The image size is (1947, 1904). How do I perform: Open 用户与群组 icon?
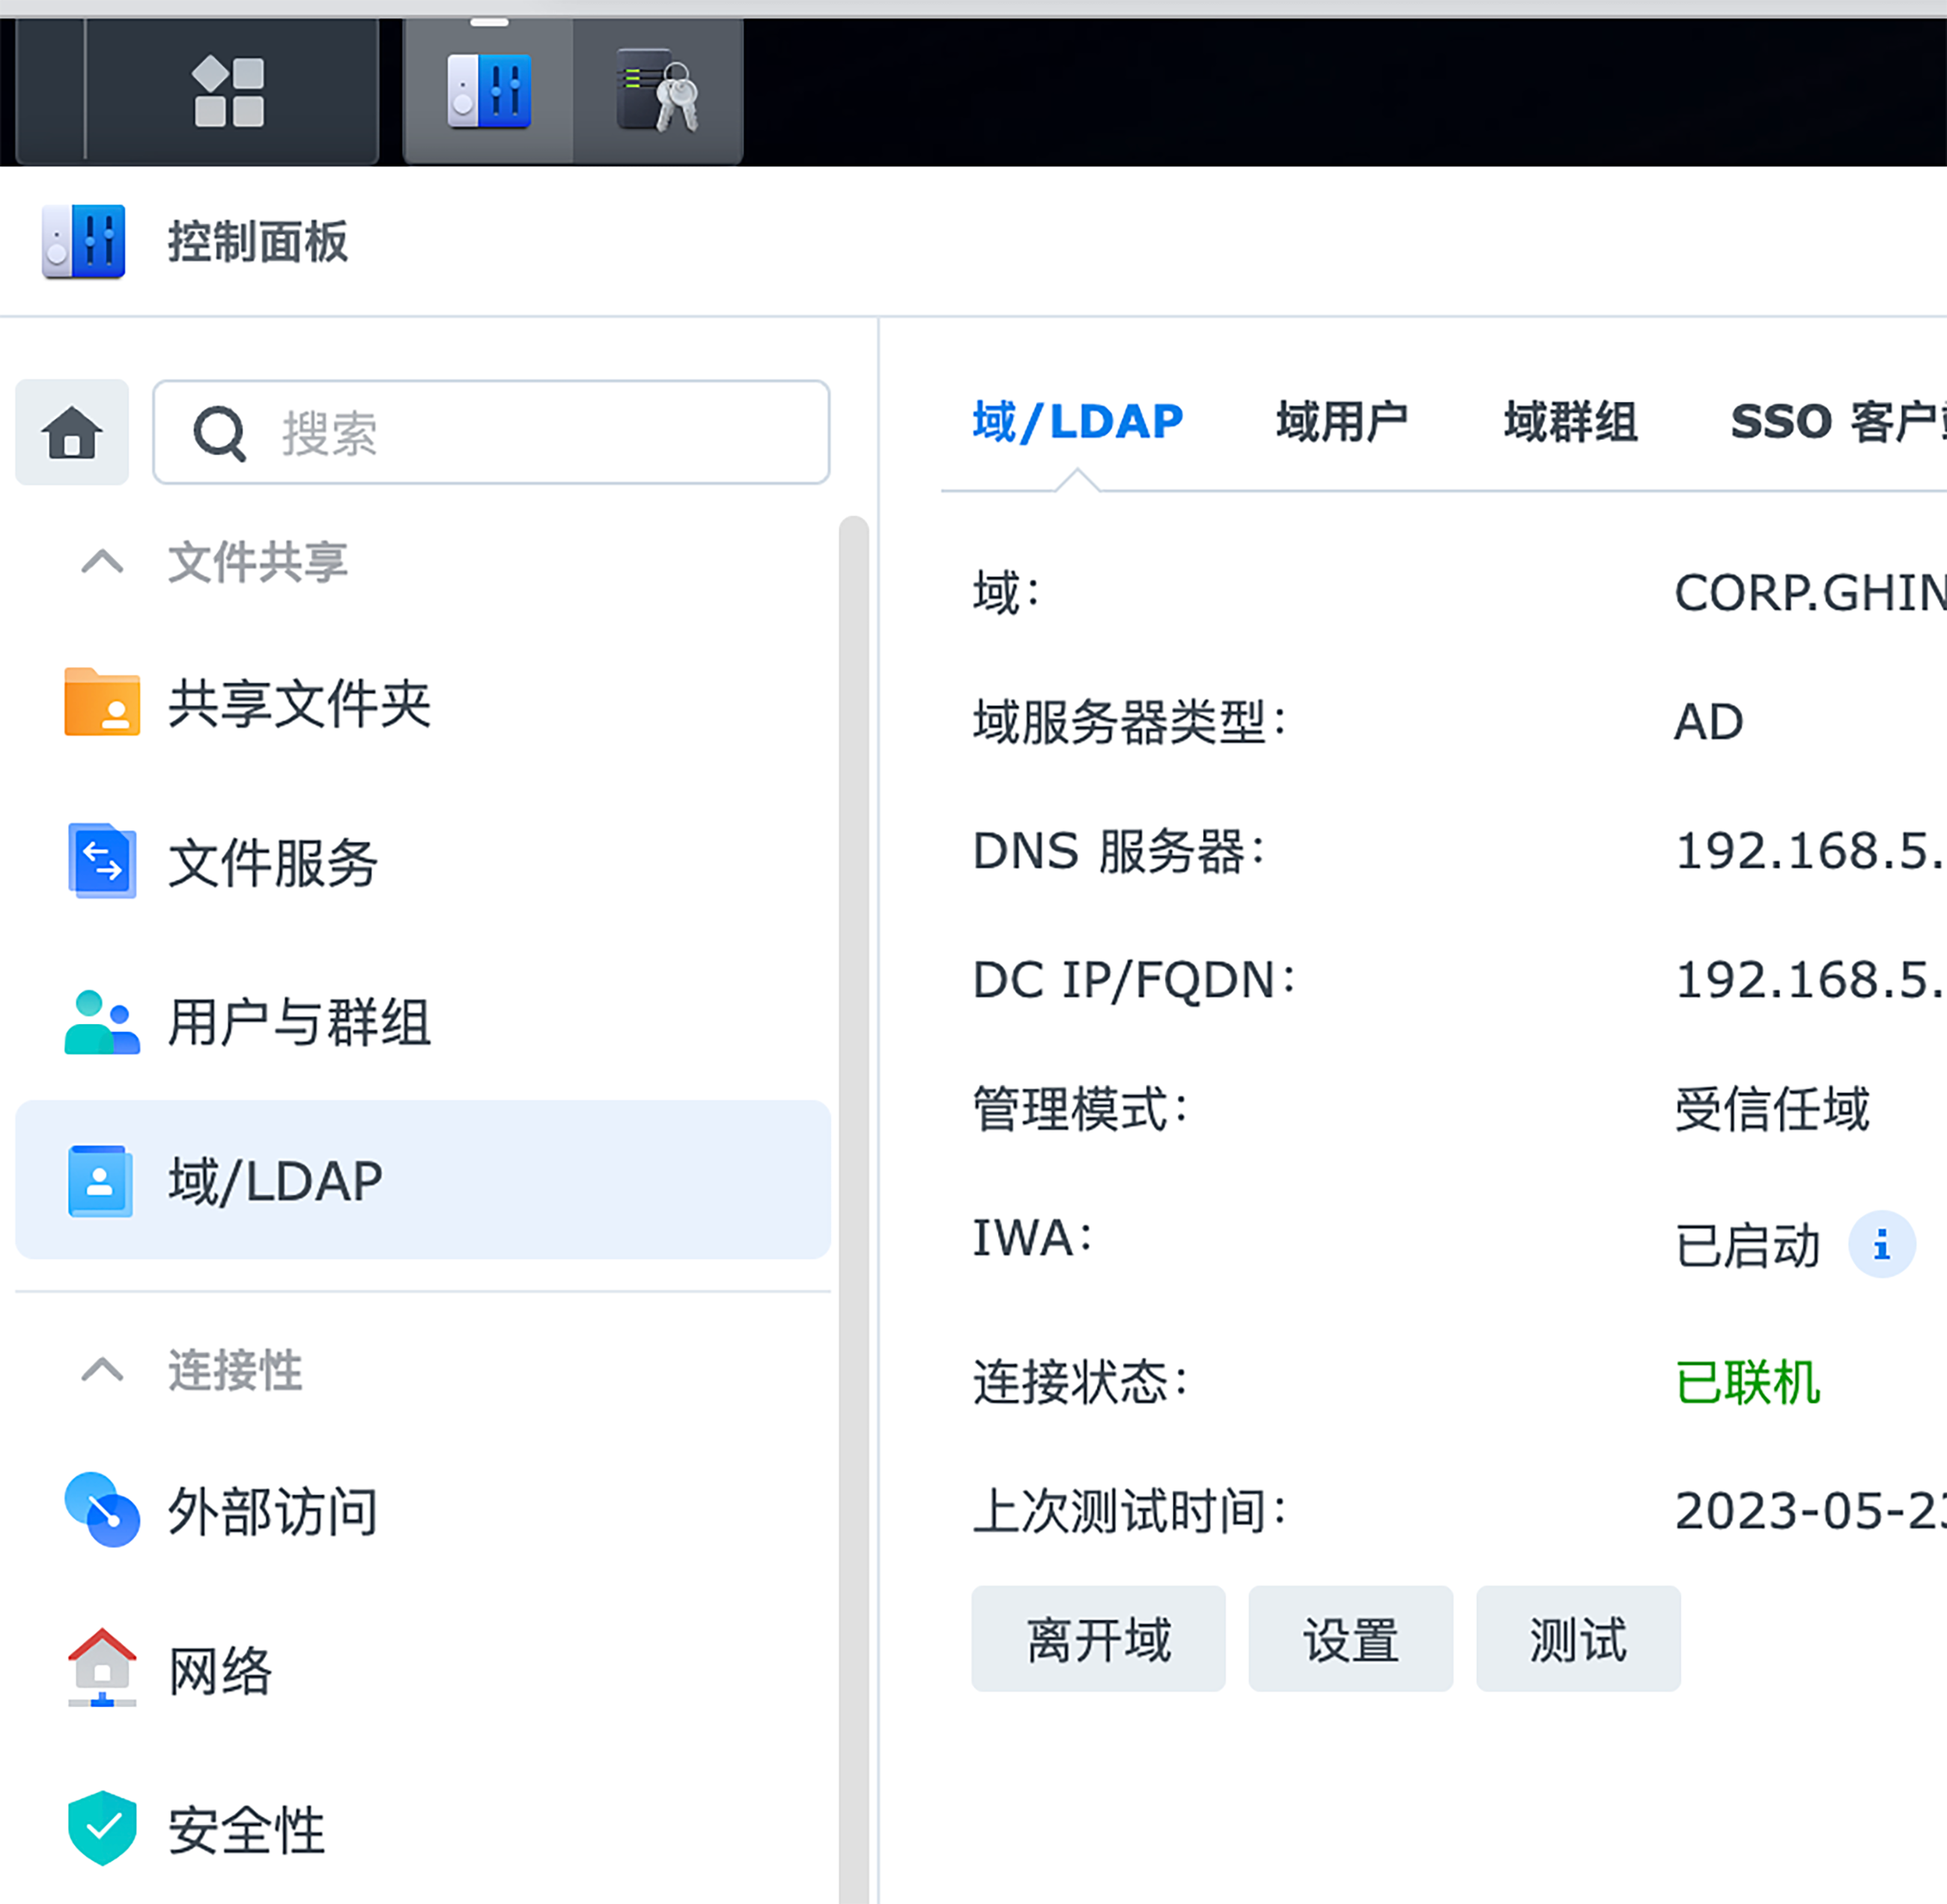pyautogui.click(x=102, y=1022)
